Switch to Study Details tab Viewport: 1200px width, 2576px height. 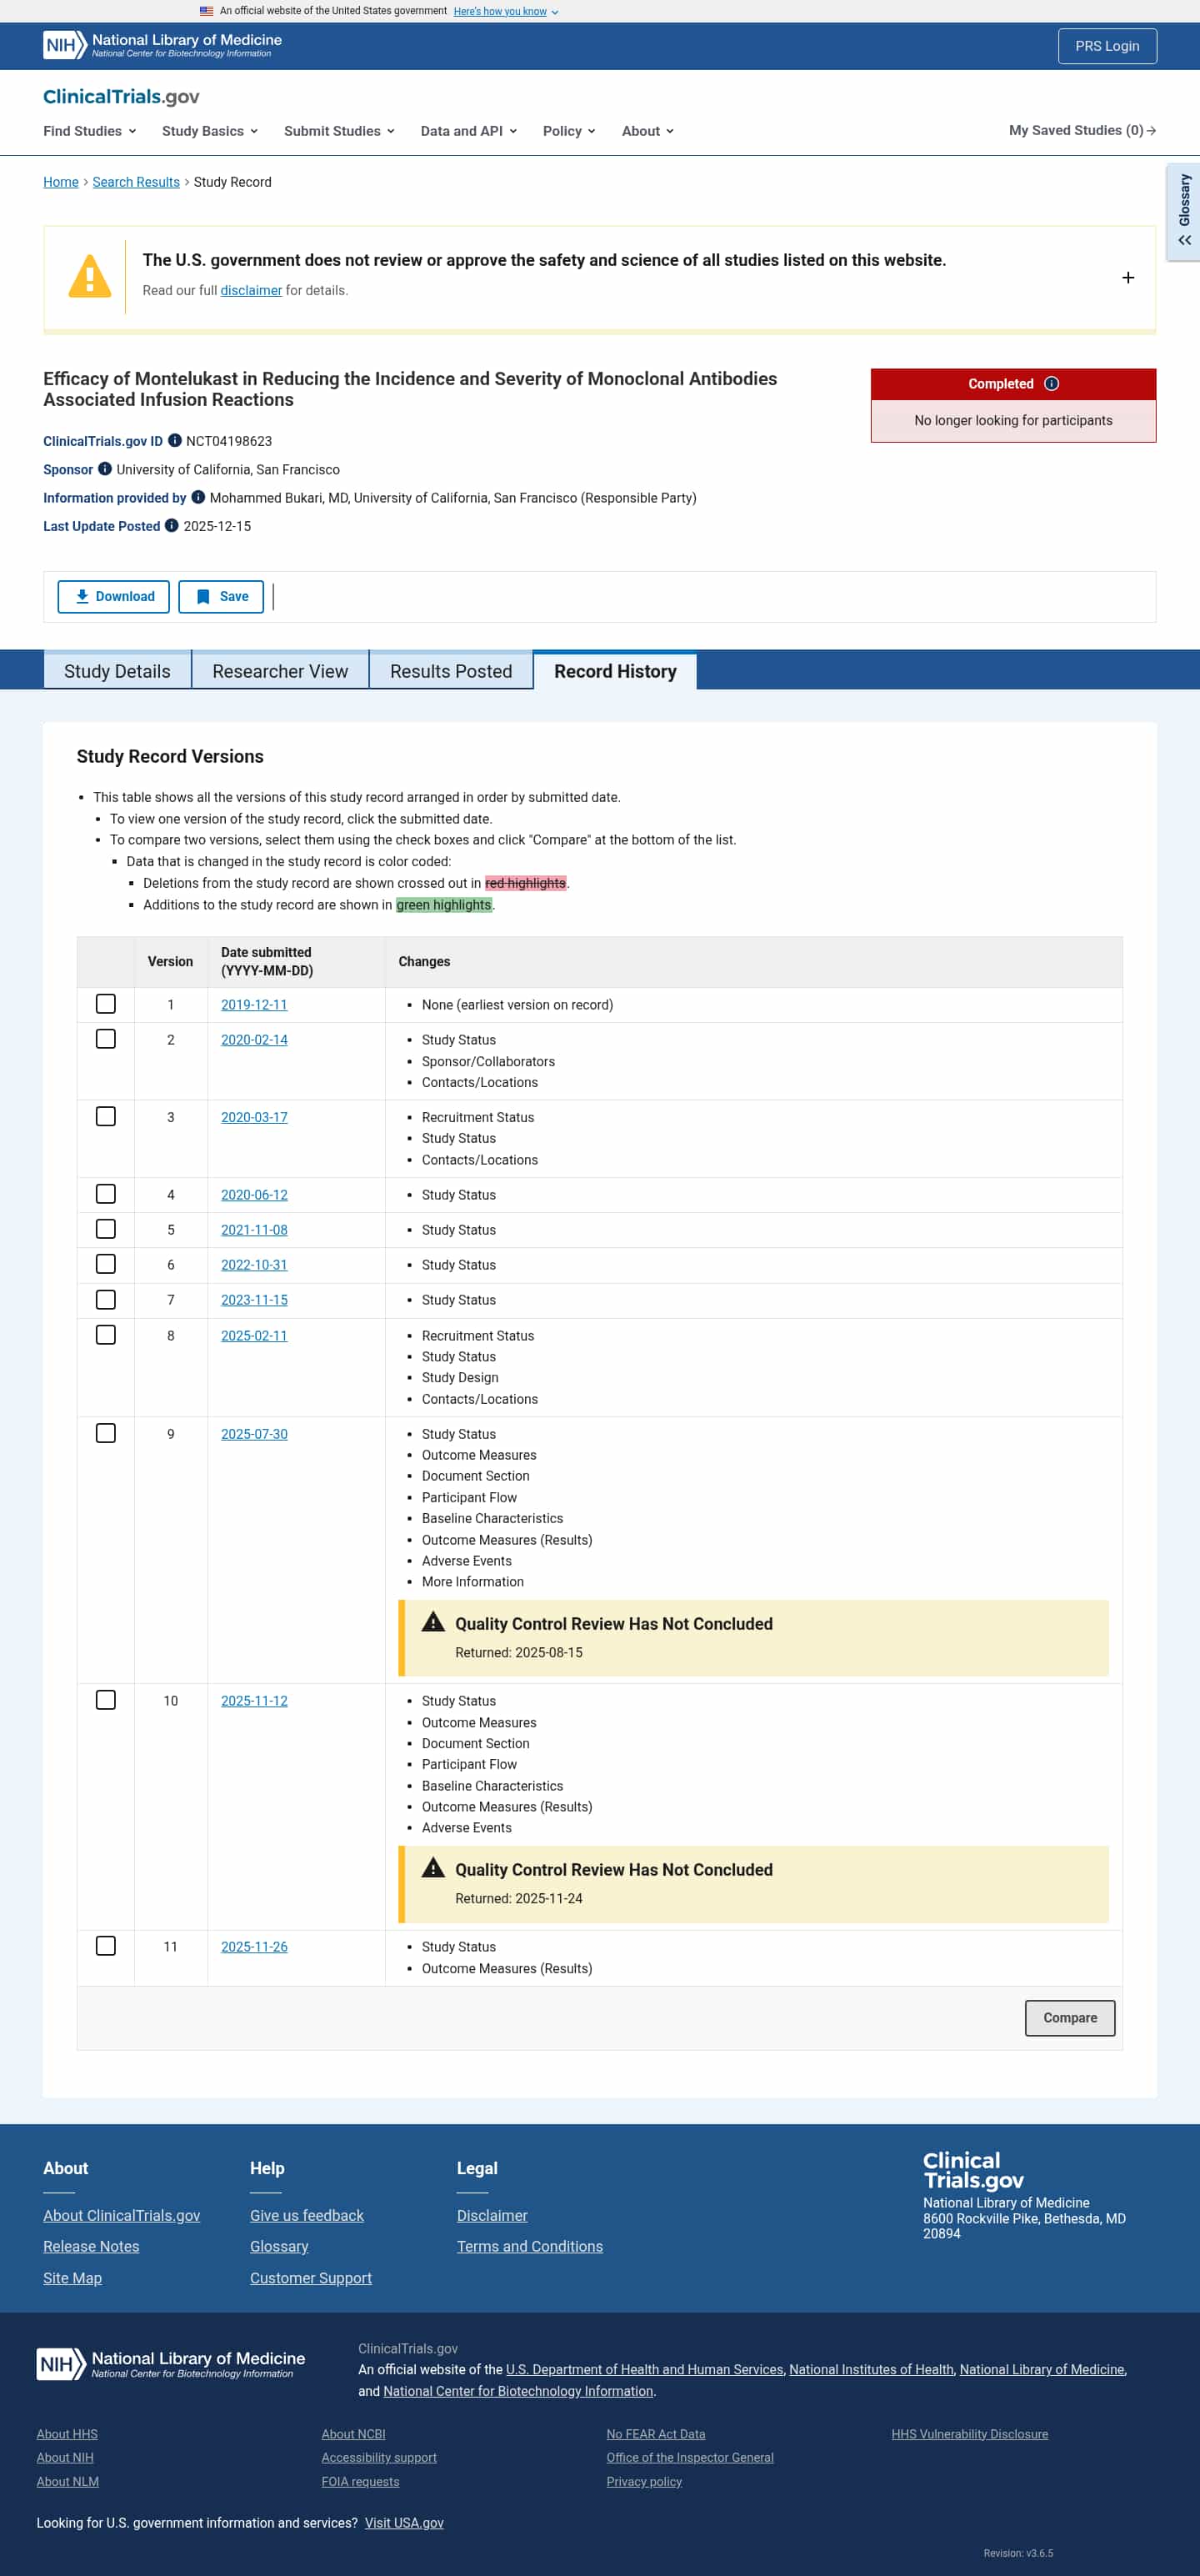tap(117, 671)
